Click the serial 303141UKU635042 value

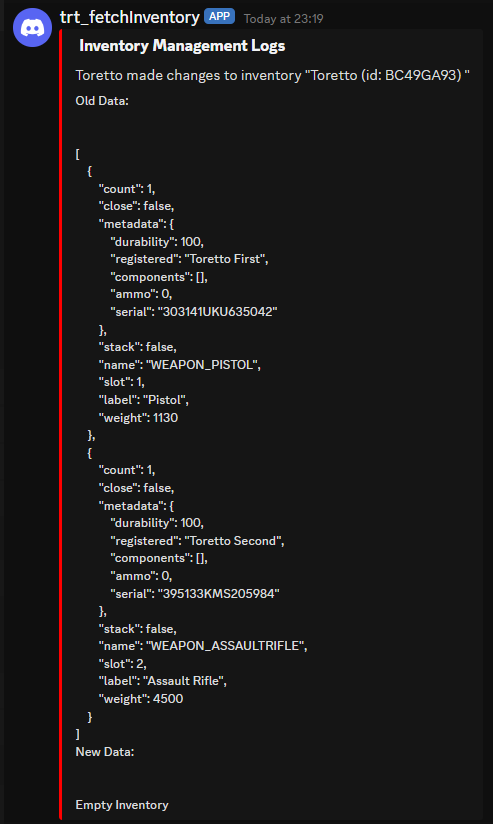pos(218,312)
